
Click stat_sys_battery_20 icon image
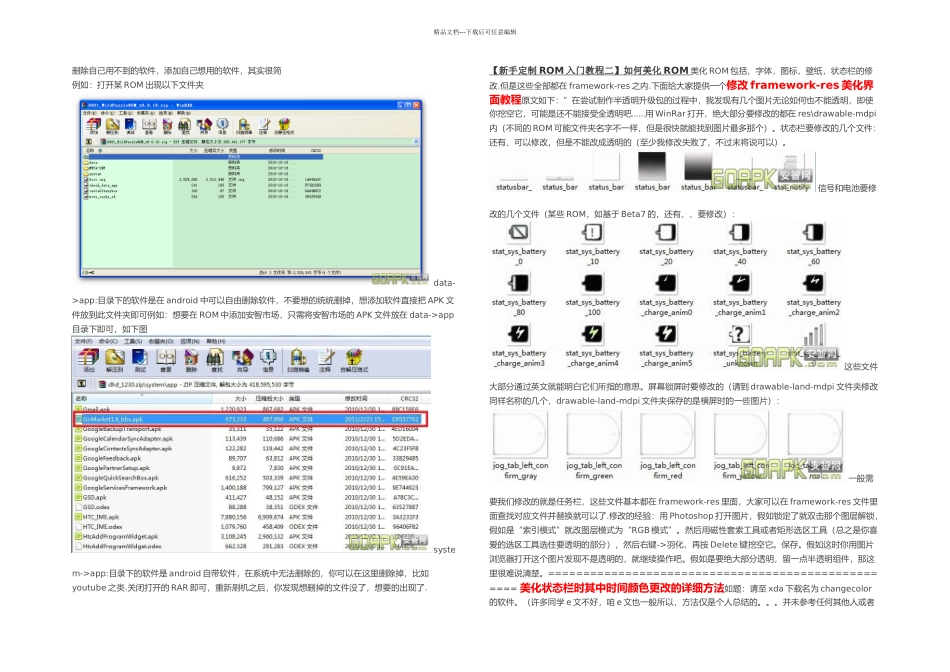[x=666, y=232]
